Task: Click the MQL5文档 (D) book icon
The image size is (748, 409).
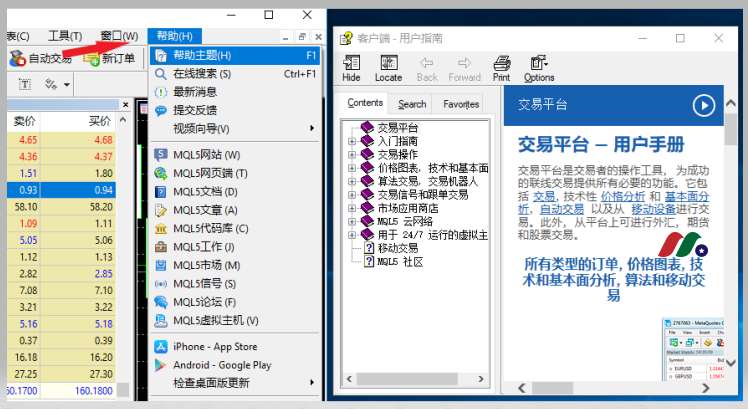Action: [161, 192]
